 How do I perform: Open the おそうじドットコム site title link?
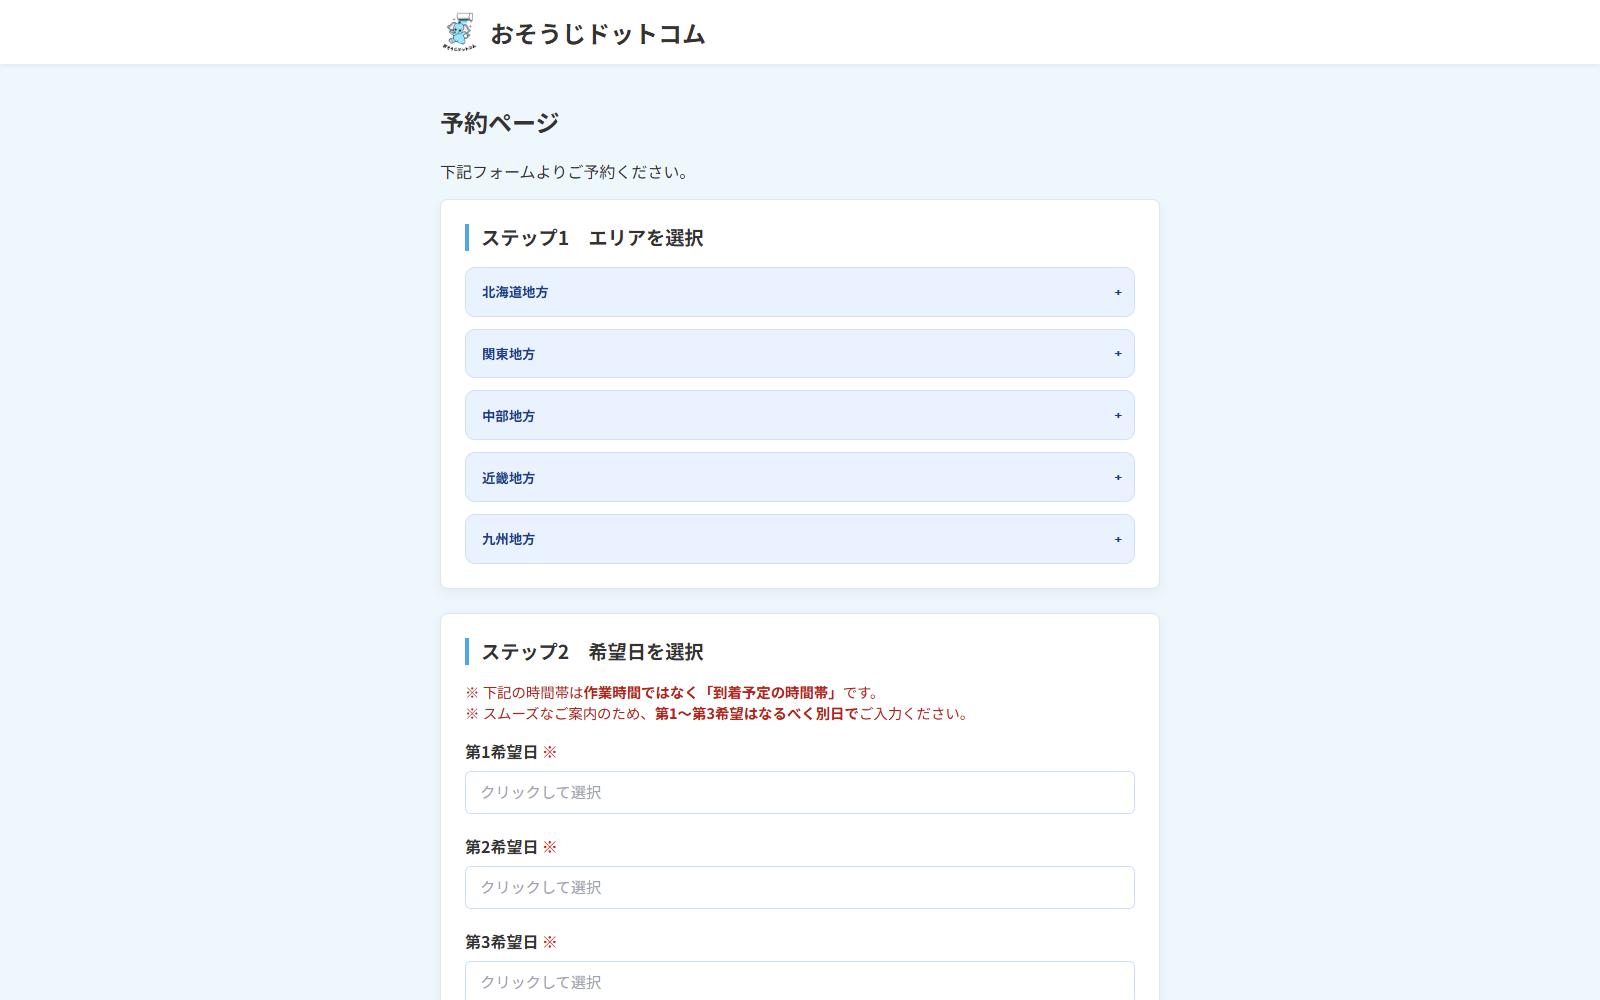point(598,34)
